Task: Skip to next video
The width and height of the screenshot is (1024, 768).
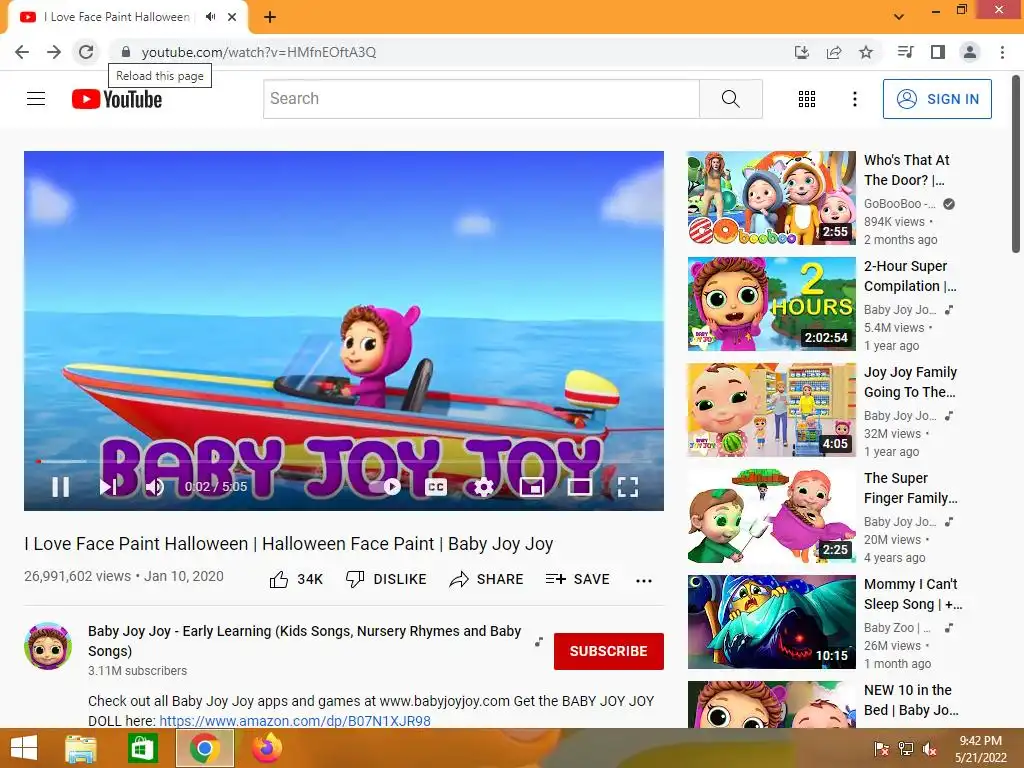Action: (x=108, y=487)
